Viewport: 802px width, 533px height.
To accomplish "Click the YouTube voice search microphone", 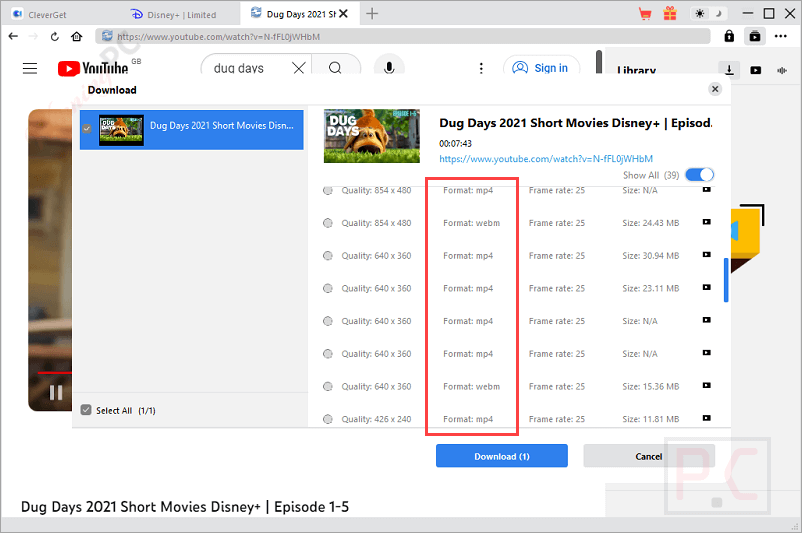I will tap(387, 68).
